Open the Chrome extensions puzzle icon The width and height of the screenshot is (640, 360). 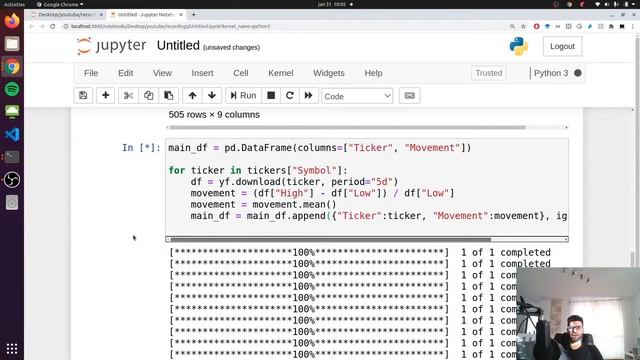611,27
